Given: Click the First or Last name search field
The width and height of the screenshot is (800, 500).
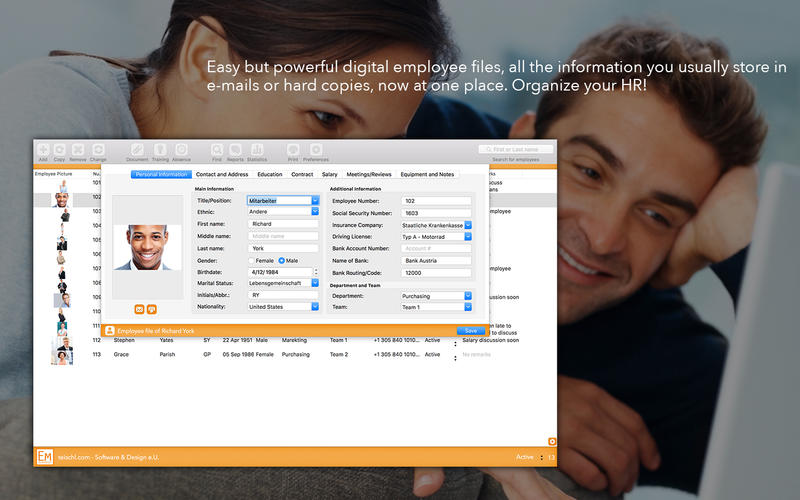Looking at the screenshot, I should [x=516, y=149].
